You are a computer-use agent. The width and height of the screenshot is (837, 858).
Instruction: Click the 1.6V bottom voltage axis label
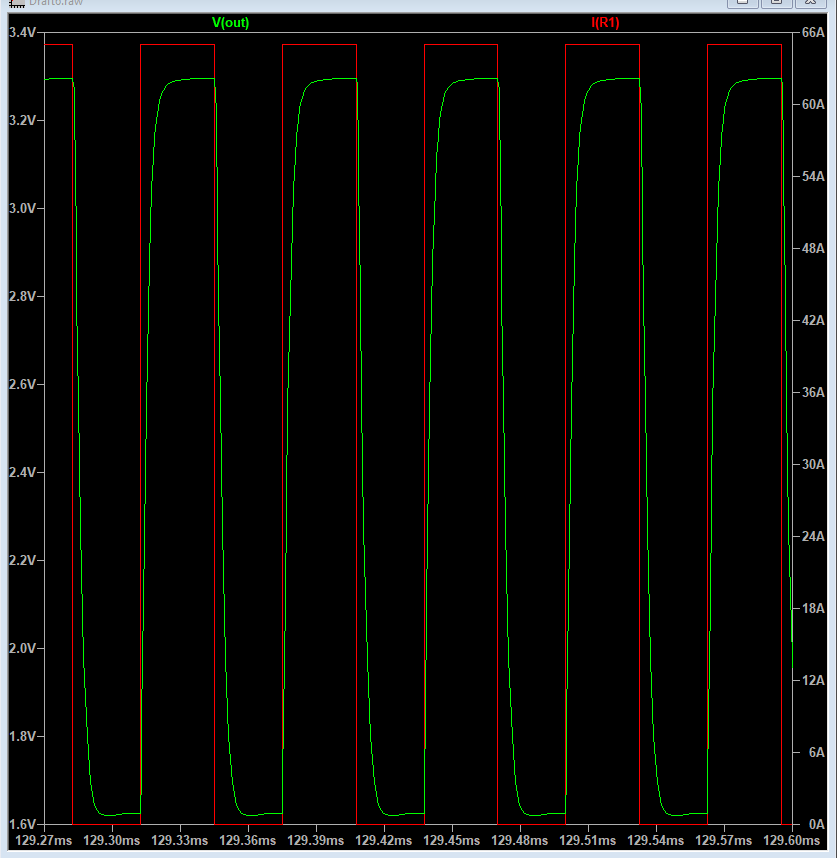[23, 824]
